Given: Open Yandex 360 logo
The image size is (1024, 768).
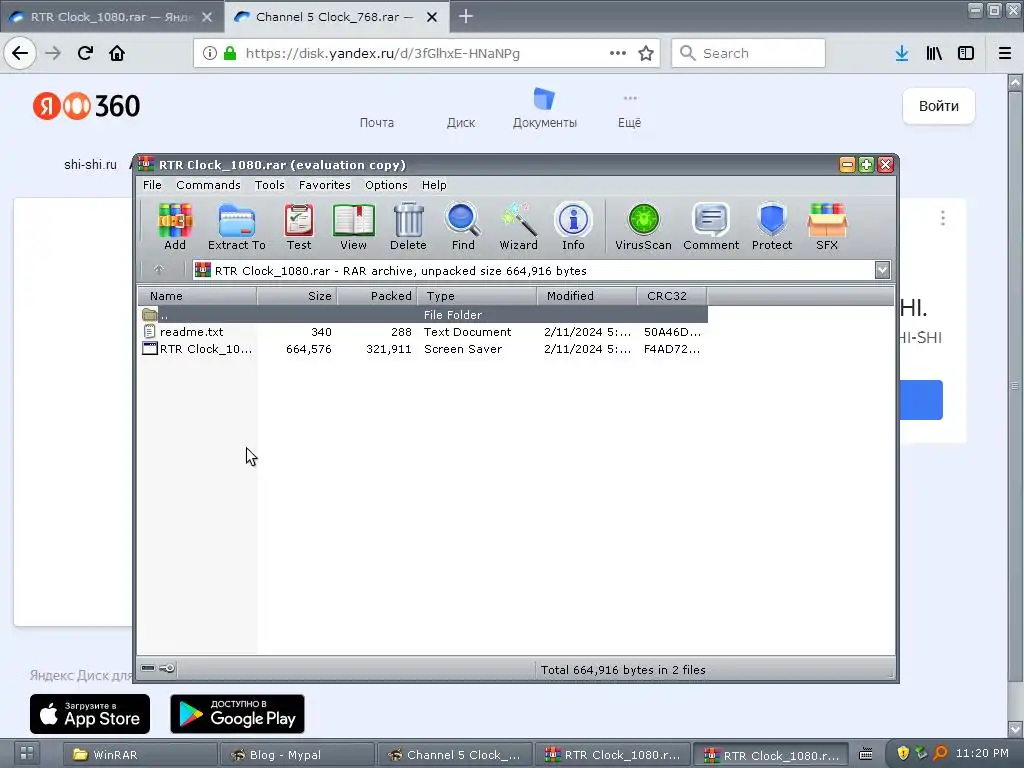Looking at the screenshot, I should tap(86, 106).
